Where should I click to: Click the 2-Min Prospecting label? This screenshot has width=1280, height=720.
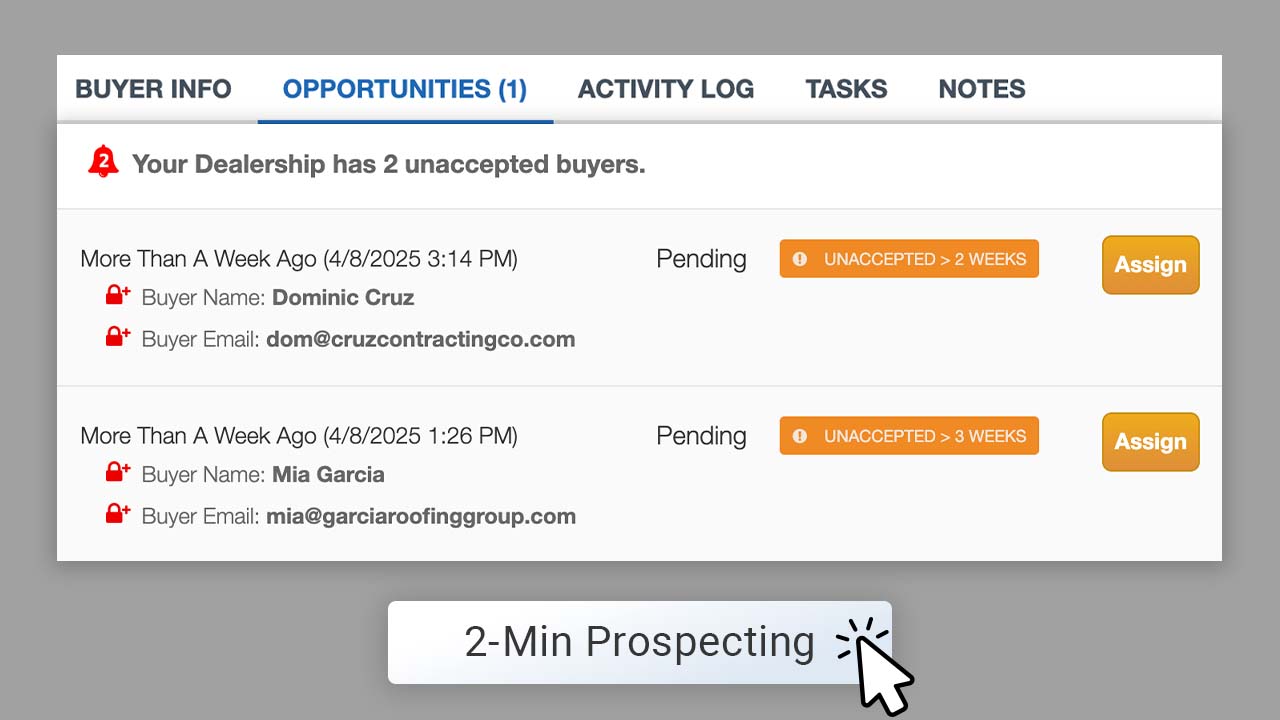point(640,642)
